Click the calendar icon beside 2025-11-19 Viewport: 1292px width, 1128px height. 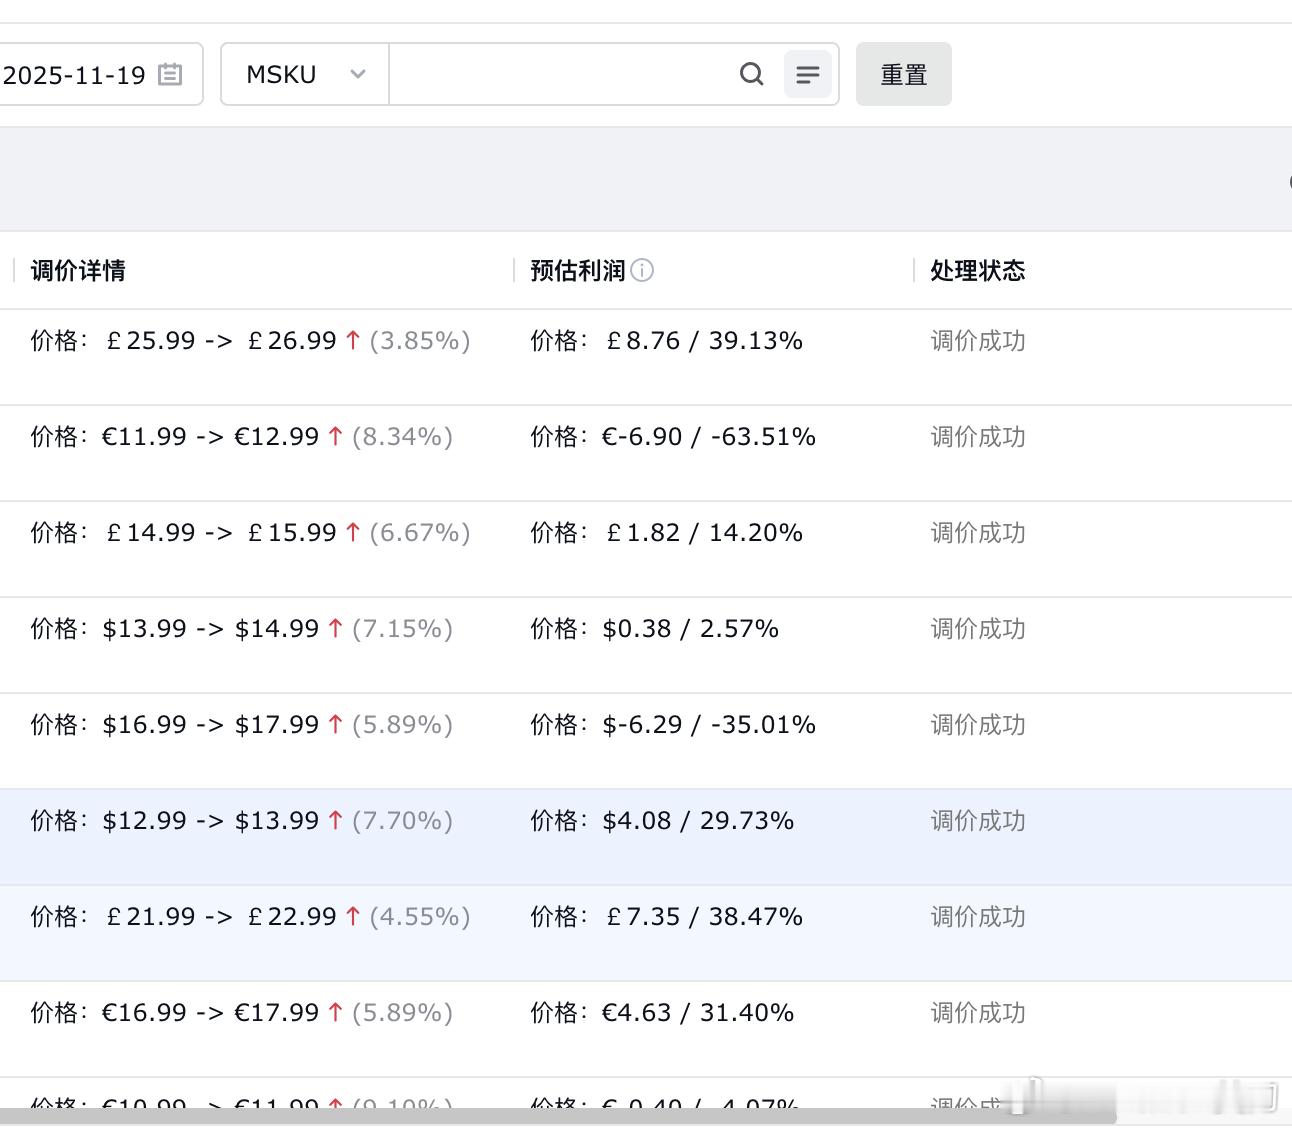(170, 75)
